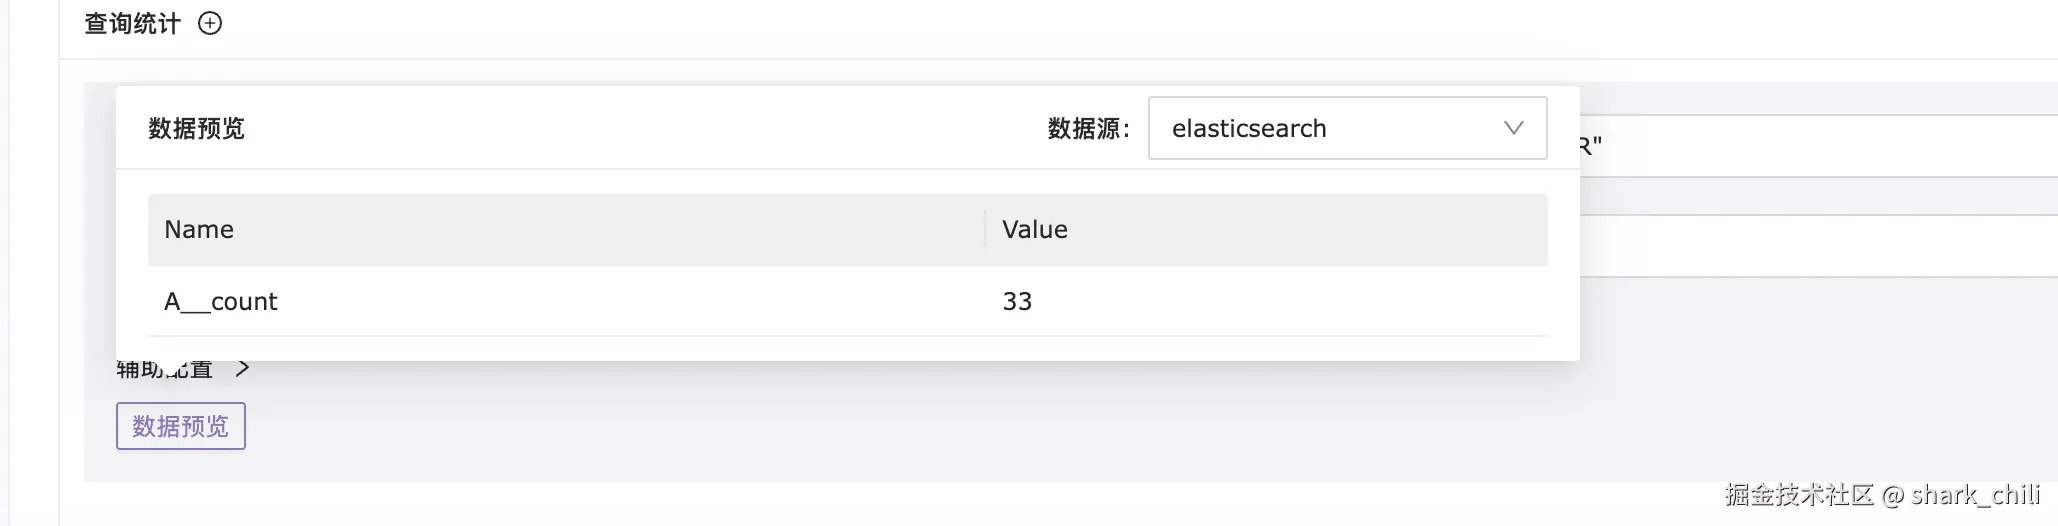Image resolution: width=2058 pixels, height=526 pixels.
Task: Click the 数据预览 button
Action: pos(181,426)
